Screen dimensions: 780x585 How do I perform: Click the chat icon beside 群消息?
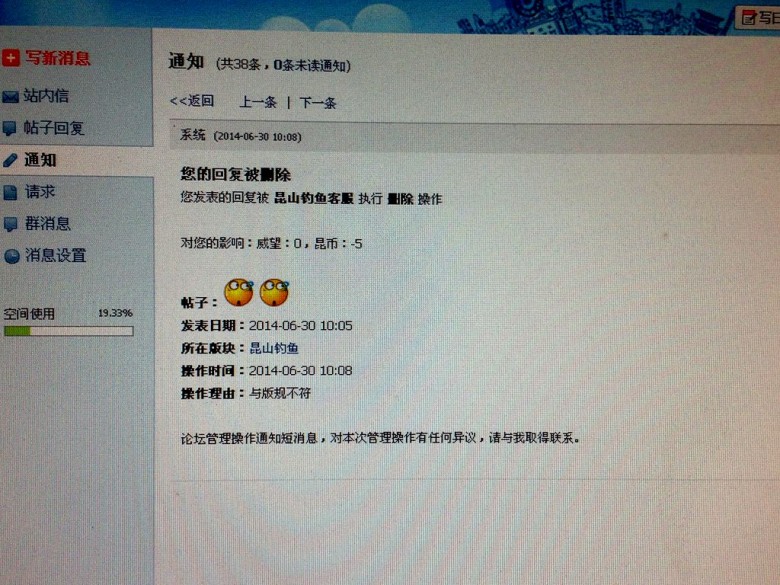tap(10, 224)
